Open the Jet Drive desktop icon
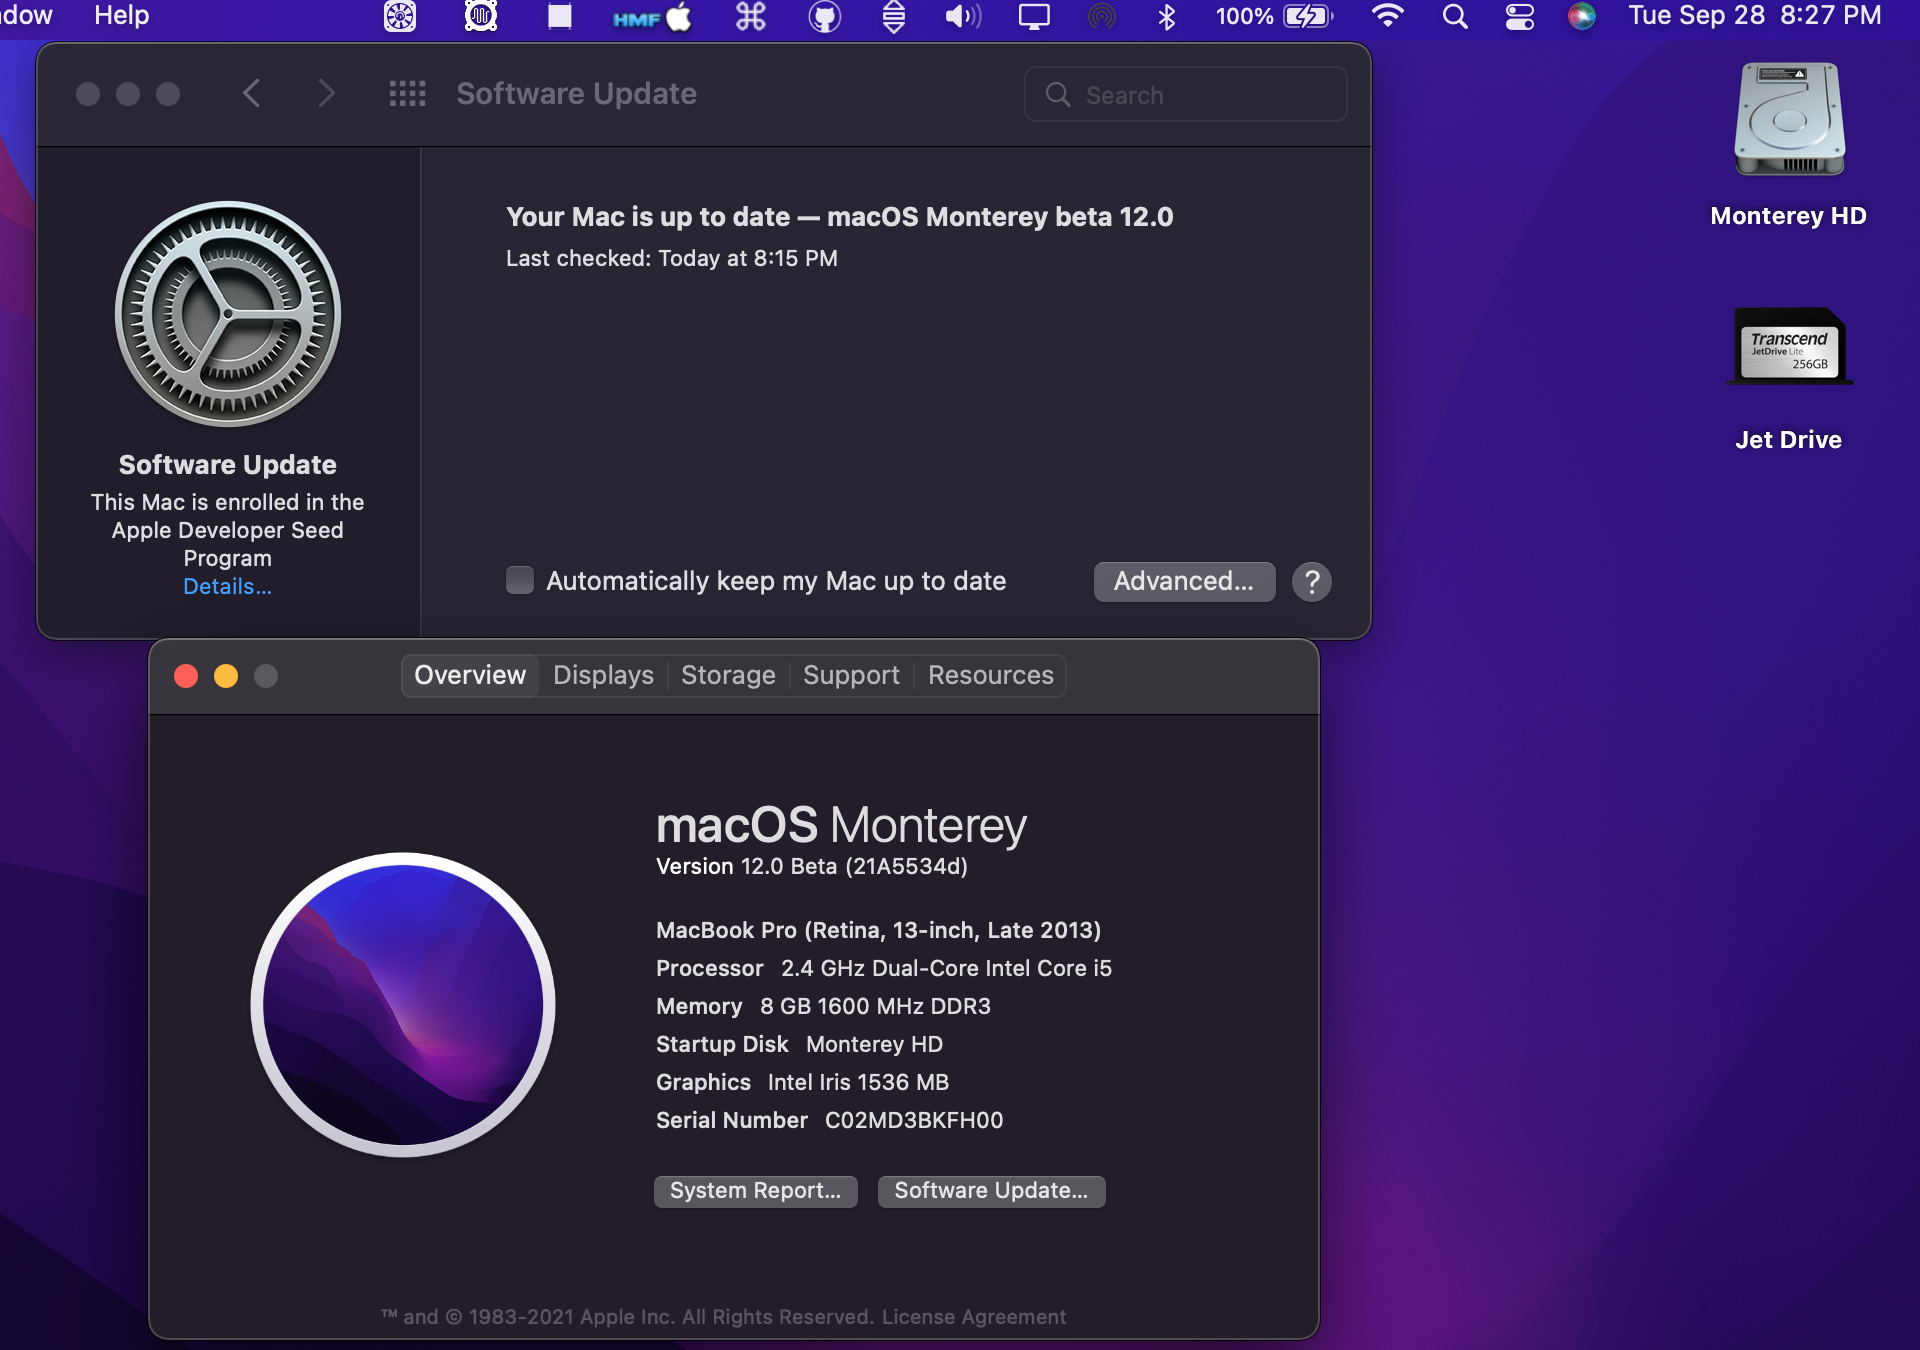 [x=1789, y=348]
